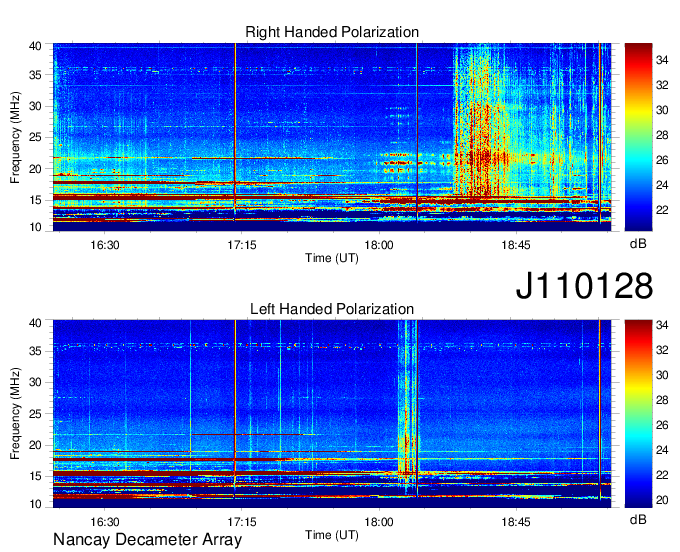Click 40 MHz tick on Left Handed frequency axis
This screenshot has width=680, height=552.
pyautogui.click(x=36, y=323)
